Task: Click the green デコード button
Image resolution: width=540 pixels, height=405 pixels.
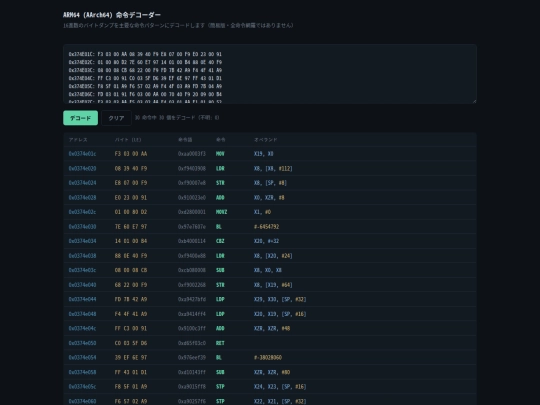Action: tap(81, 118)
